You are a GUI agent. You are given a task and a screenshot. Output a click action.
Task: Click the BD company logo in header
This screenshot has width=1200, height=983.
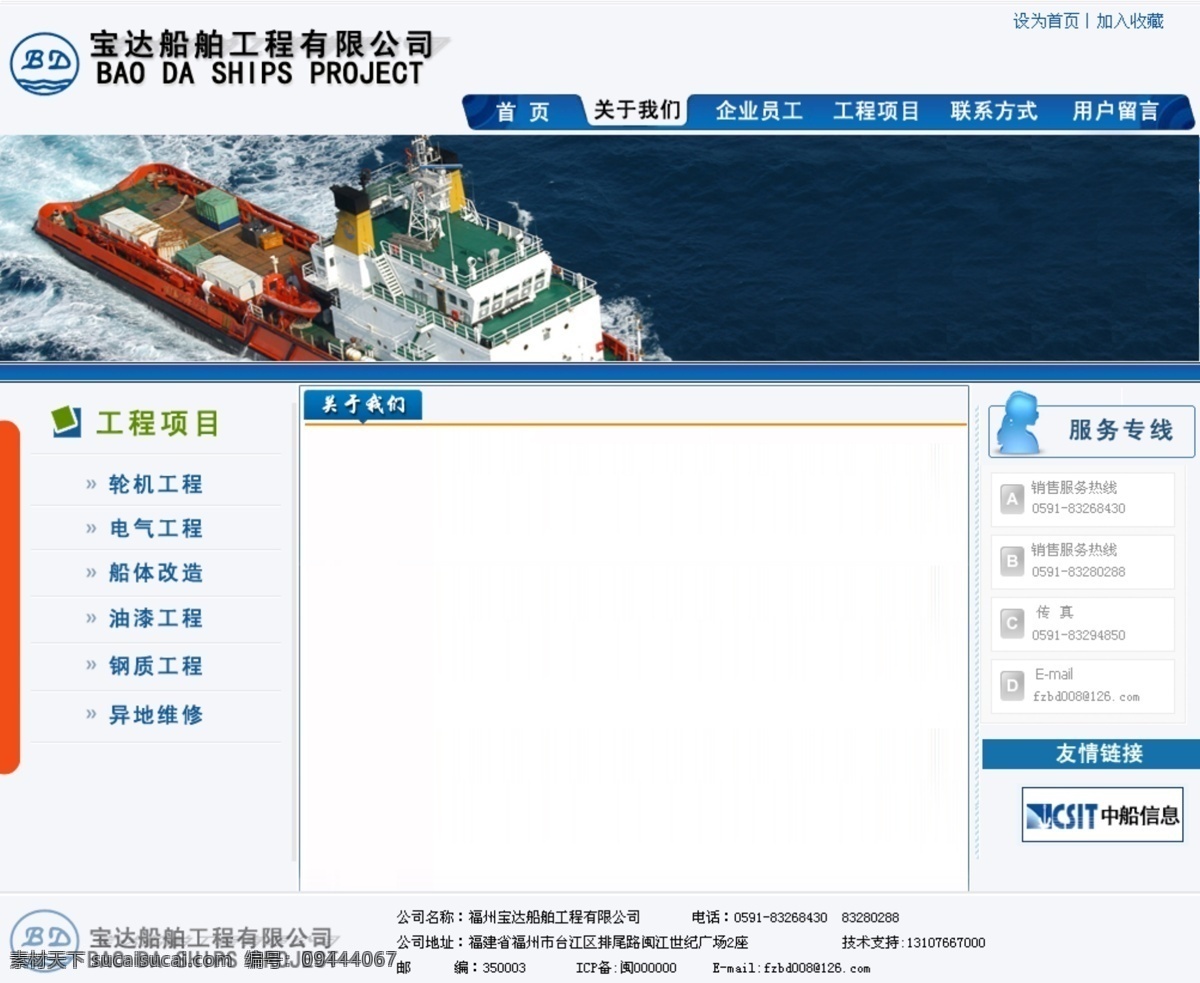(44, 65)
